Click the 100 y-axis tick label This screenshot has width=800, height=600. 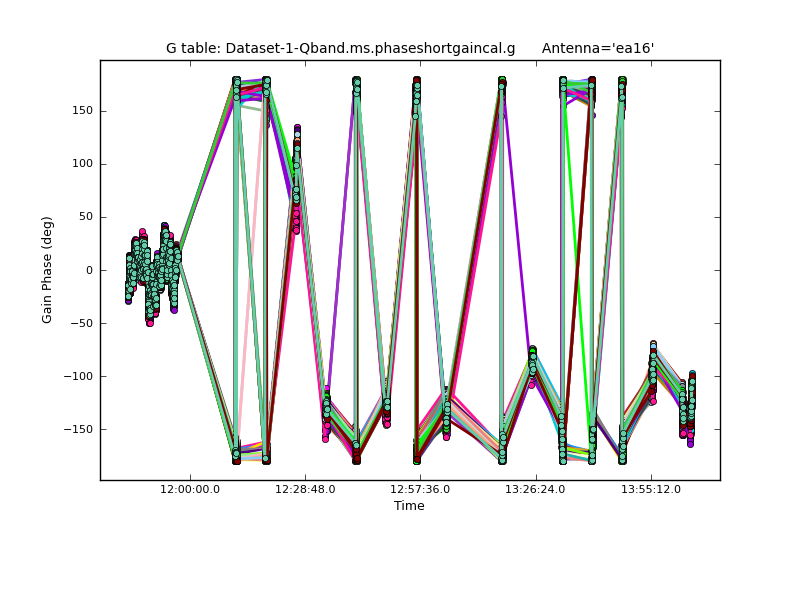[x=81, y=164]
